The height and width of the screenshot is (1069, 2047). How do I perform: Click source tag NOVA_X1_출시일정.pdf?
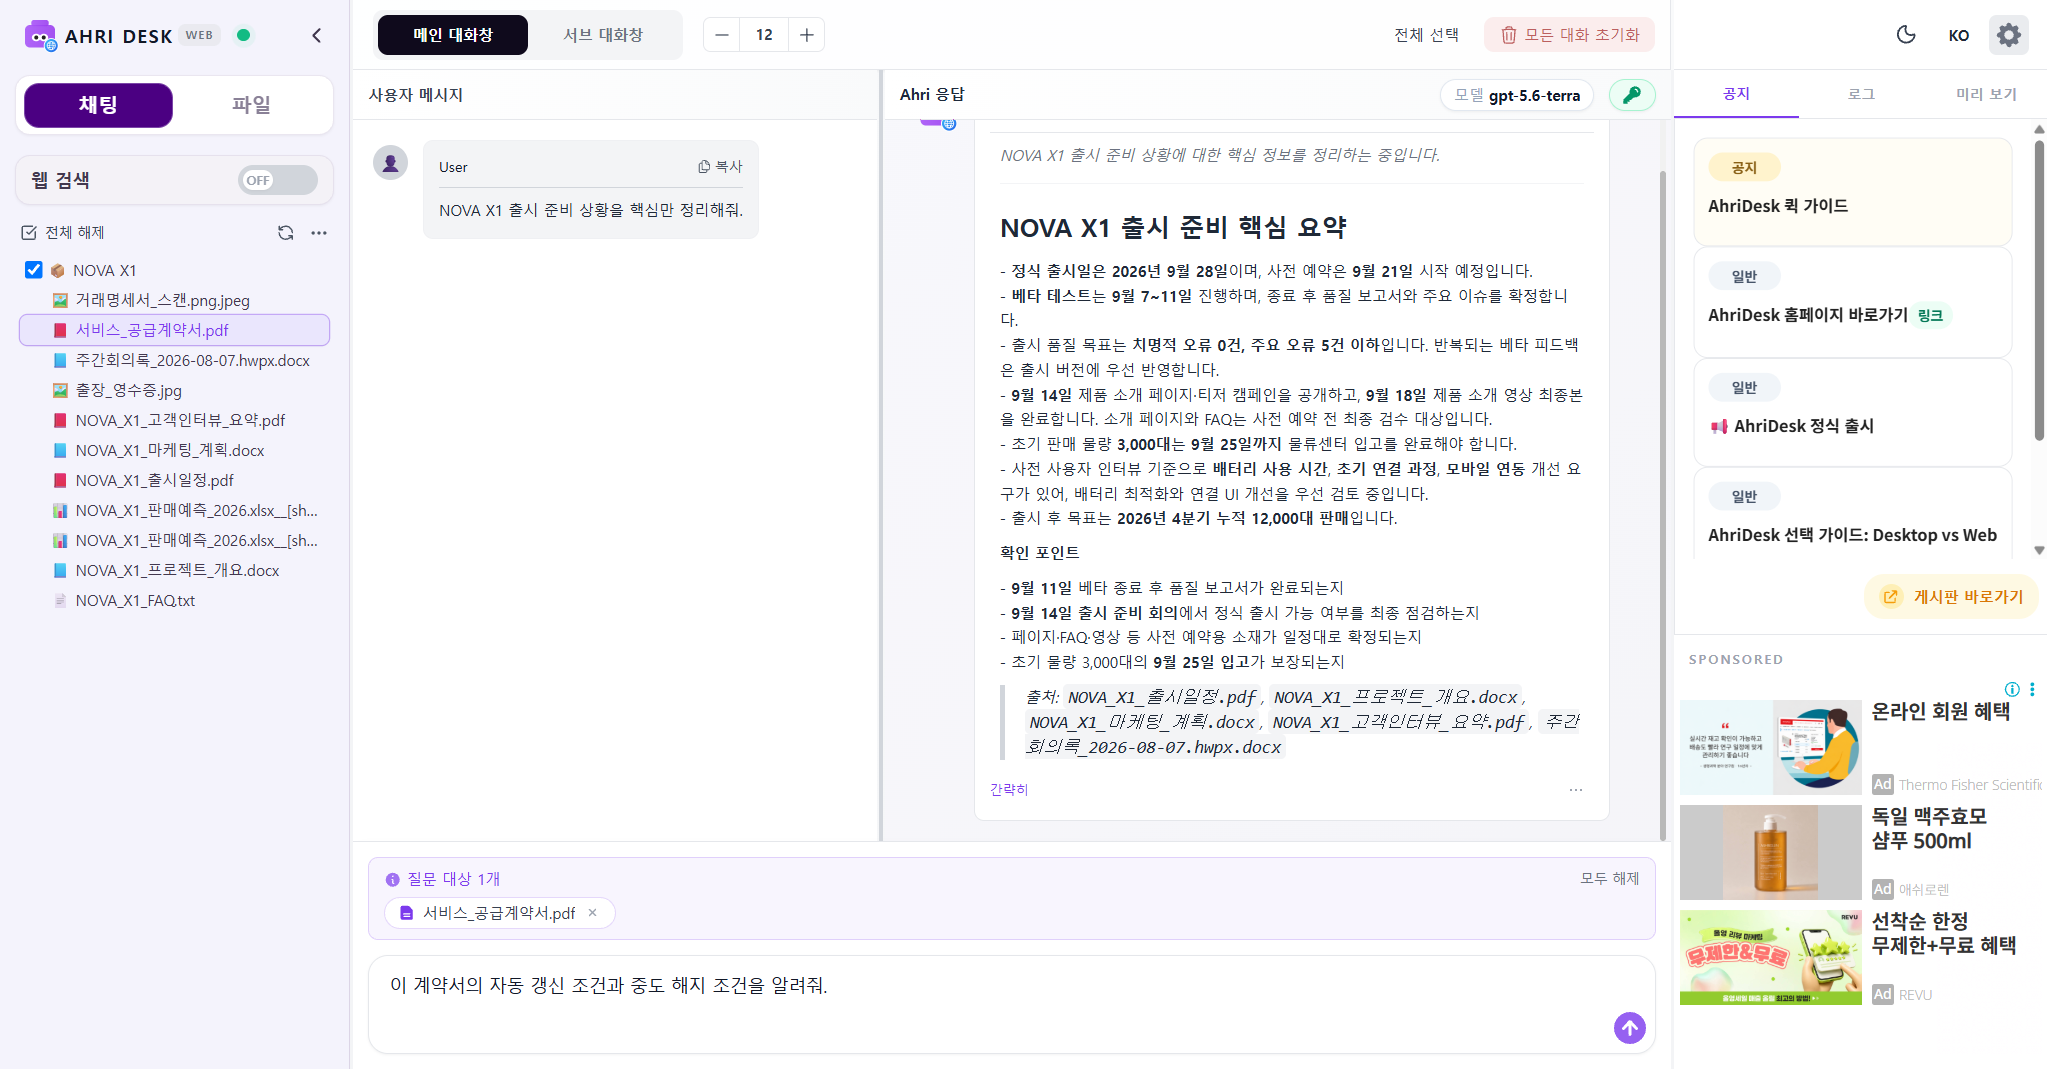[x=1162, y=697]
